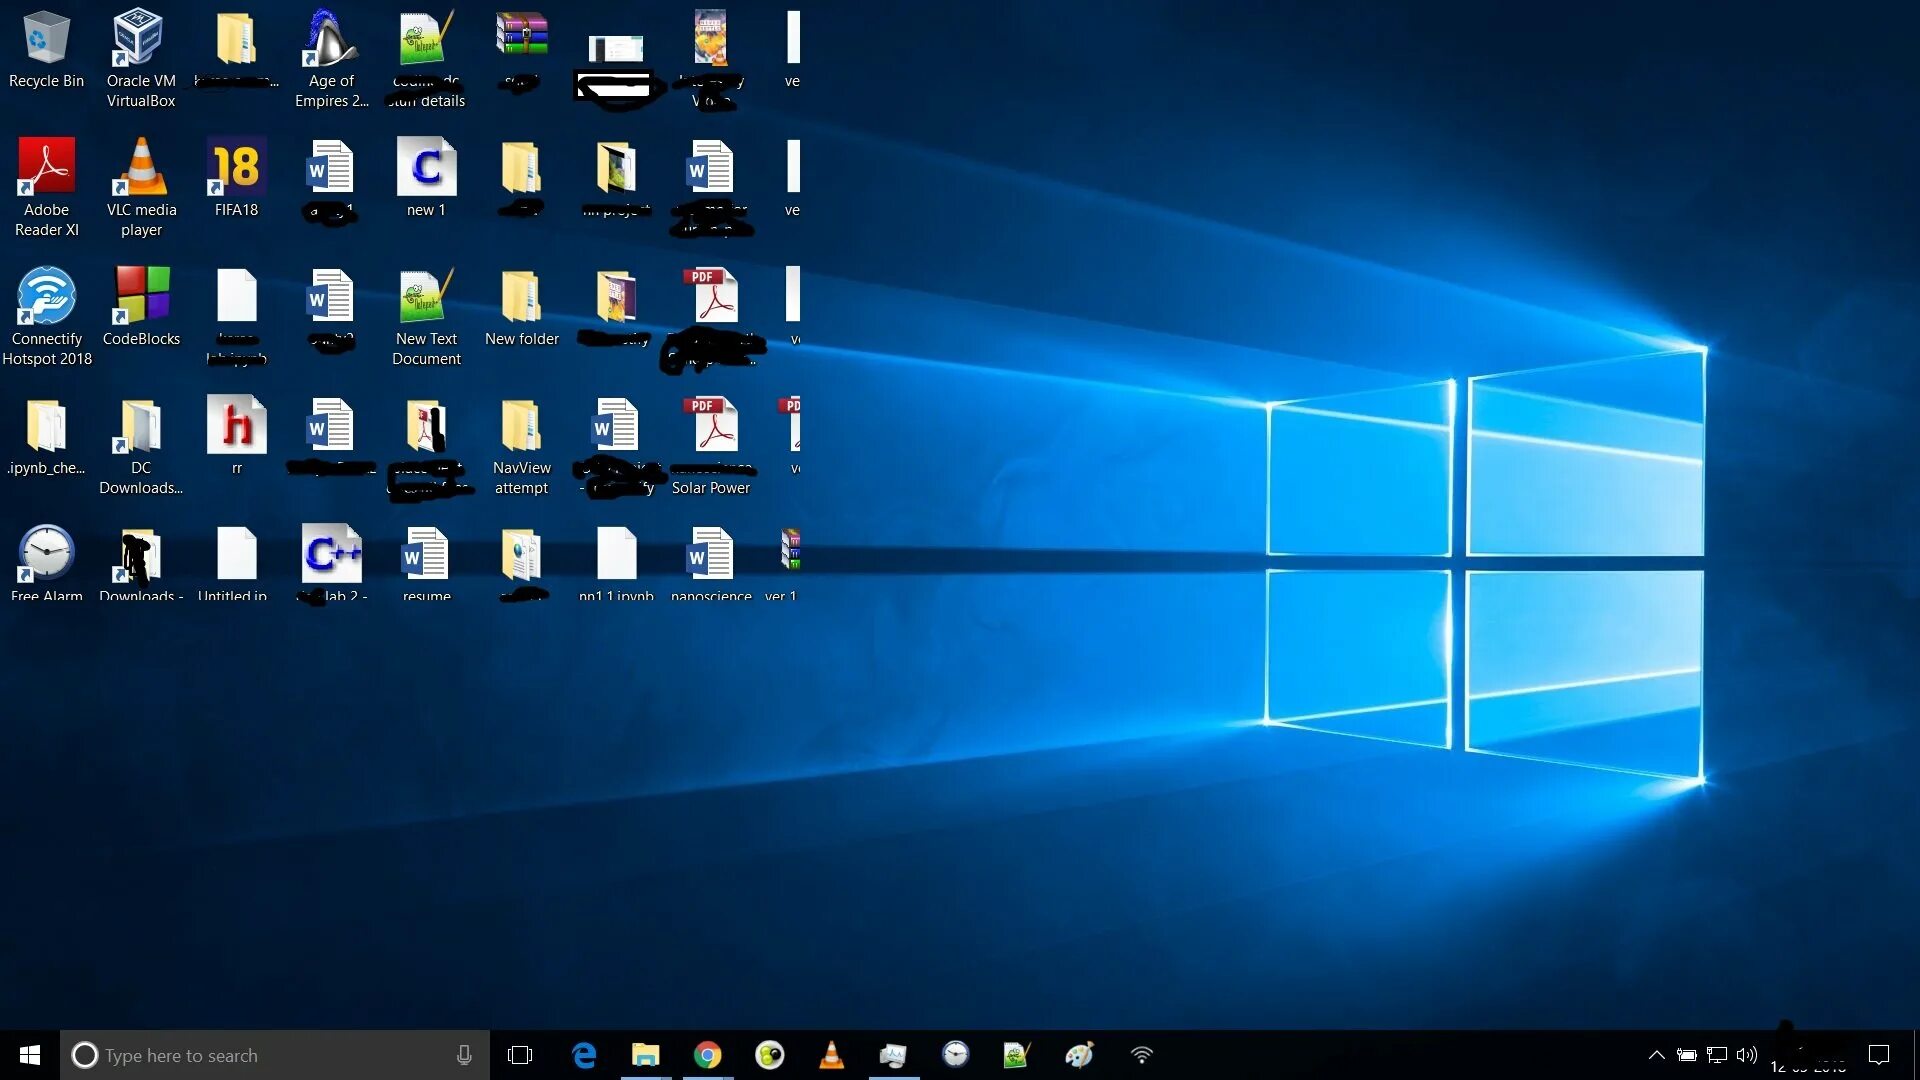Click the Google Chrome taskbar icon
This screenshot has height=1080, width=1920.
coord(708,1055)
